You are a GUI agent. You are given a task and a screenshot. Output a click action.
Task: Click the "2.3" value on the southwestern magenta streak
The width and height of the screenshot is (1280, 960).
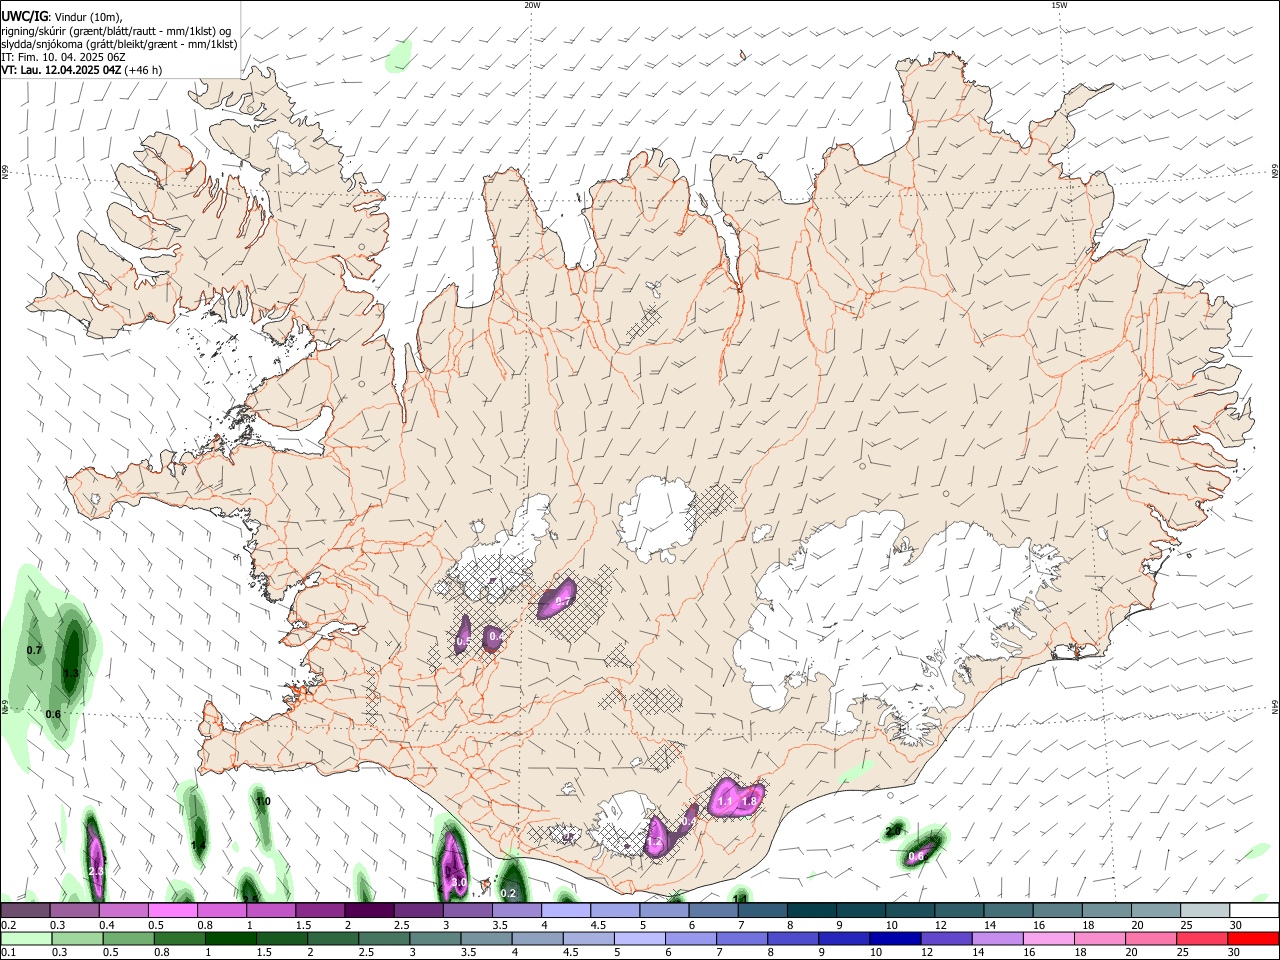[96, 872]
